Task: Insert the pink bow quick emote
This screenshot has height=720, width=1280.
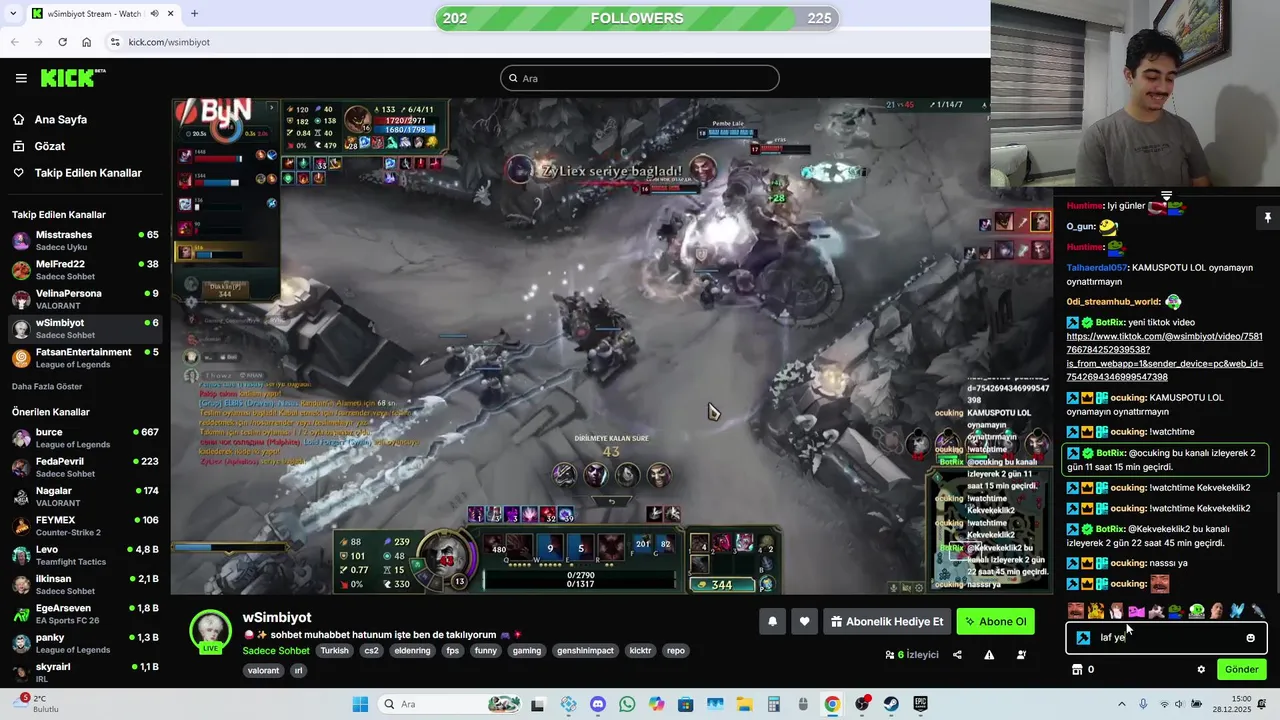Action: pos(1136,610)
